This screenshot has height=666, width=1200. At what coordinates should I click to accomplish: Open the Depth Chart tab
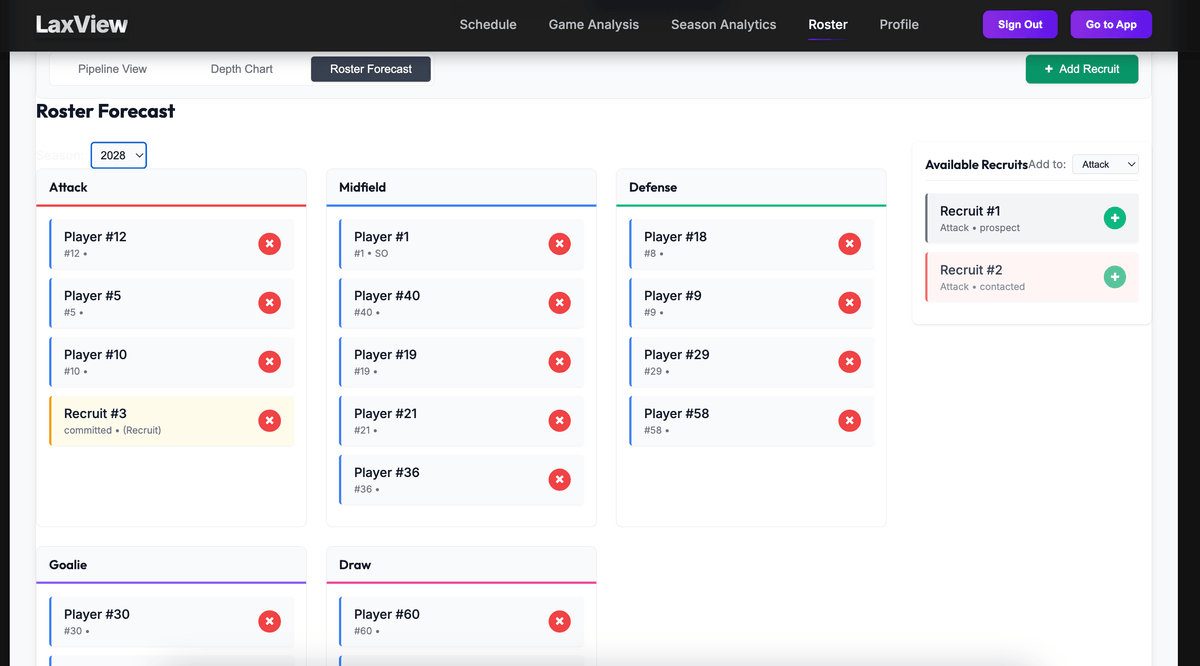coord(241,69)
